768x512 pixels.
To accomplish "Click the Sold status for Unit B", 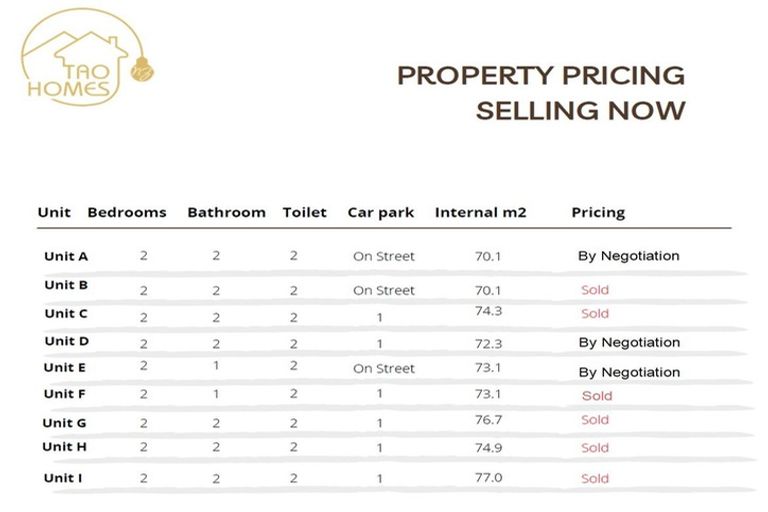I will coord(595,290).
